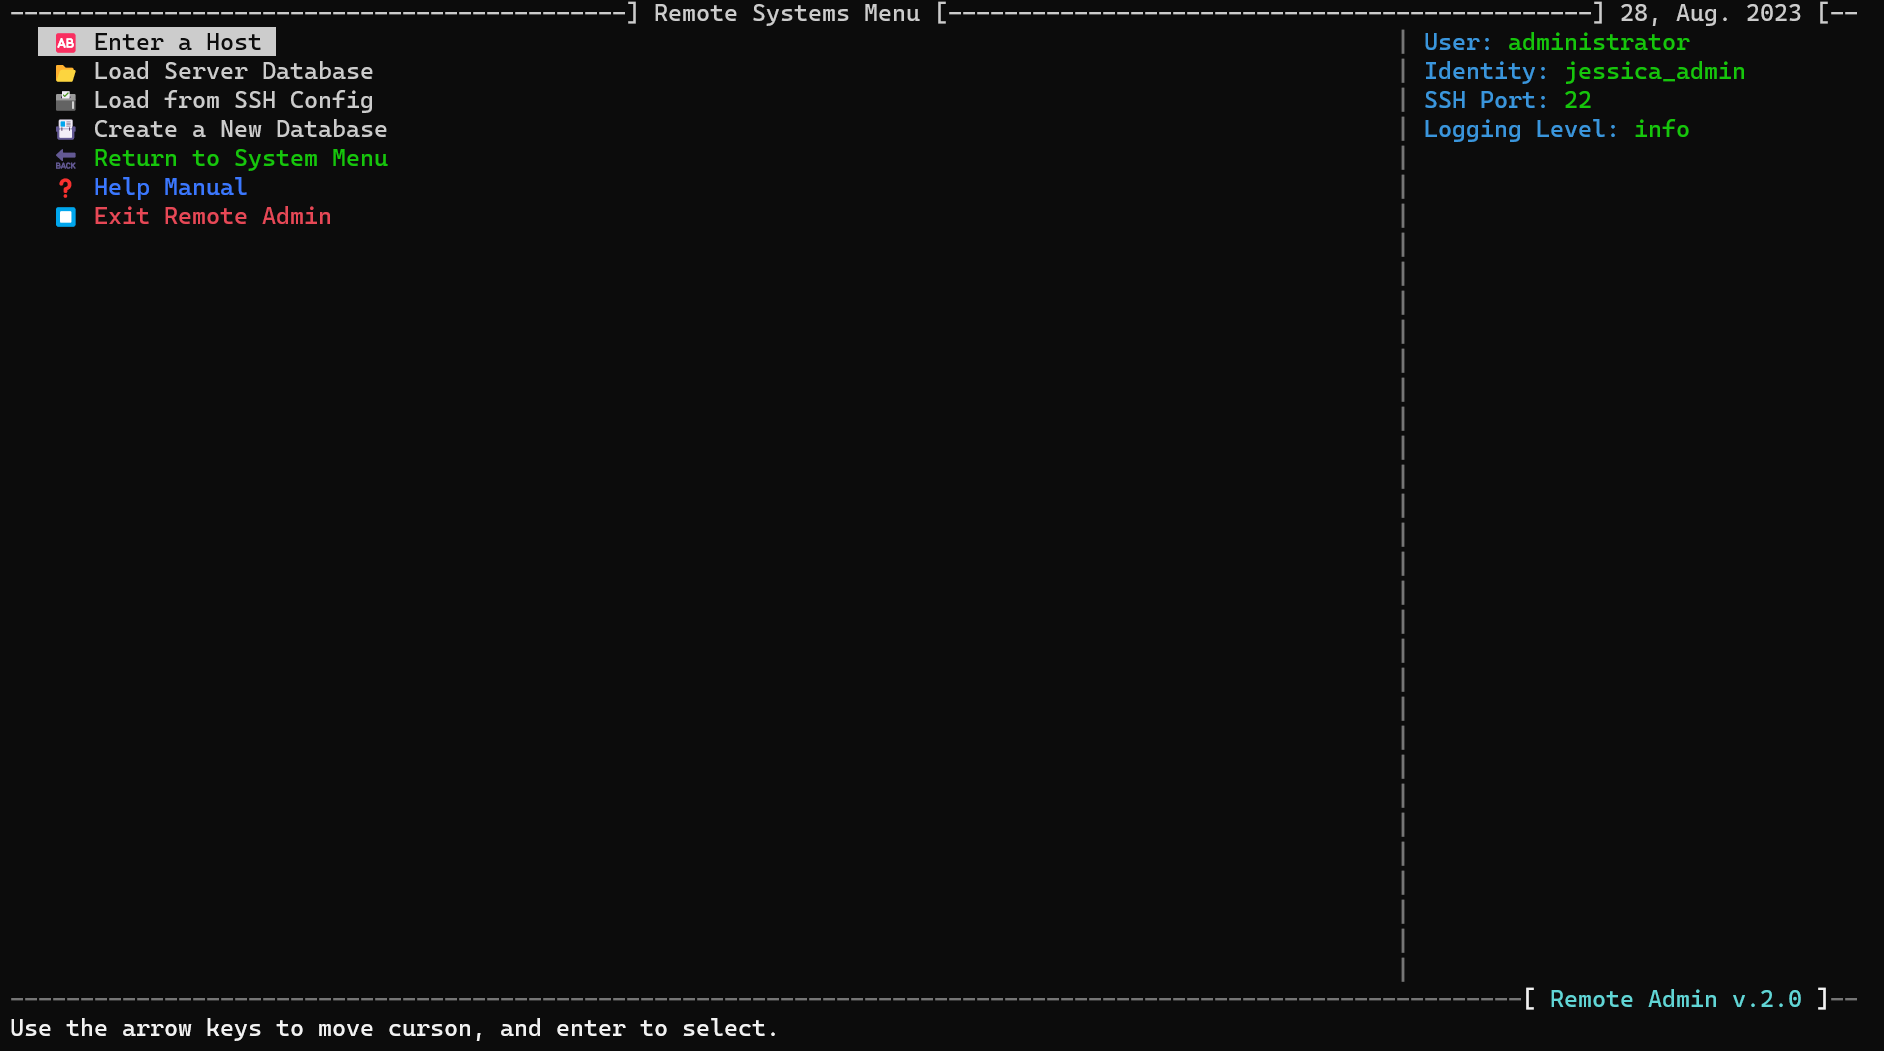Click the Identity: jessica_admin line
The width and height of the screenshot is (1884, 1051).
(1584, 71)
